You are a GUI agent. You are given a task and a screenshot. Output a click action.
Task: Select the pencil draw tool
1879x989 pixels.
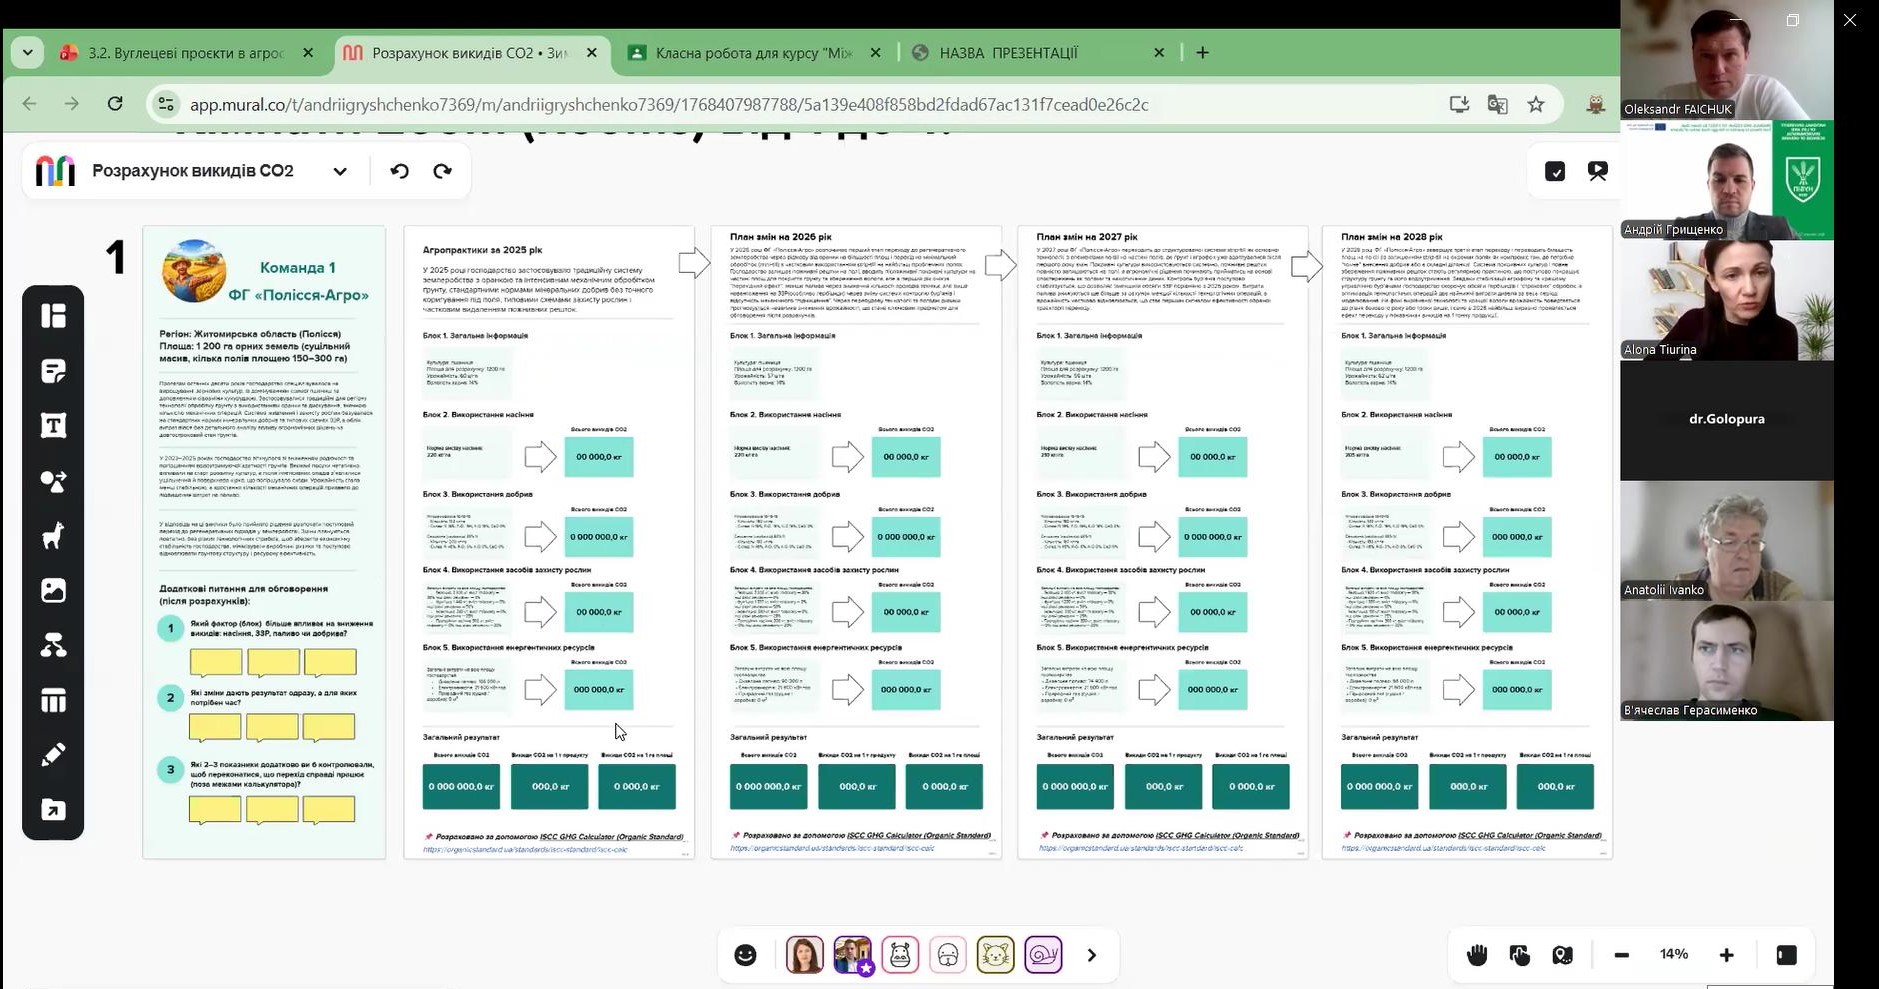click(x=53, y=755)
